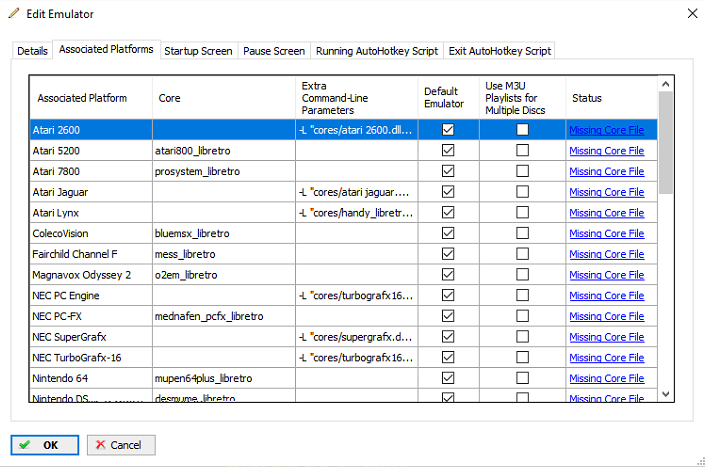Screen dimensions: 705x467
Task: Click Missing Core File for NEC TurboGrafx-16
Action: pos(607,357)
